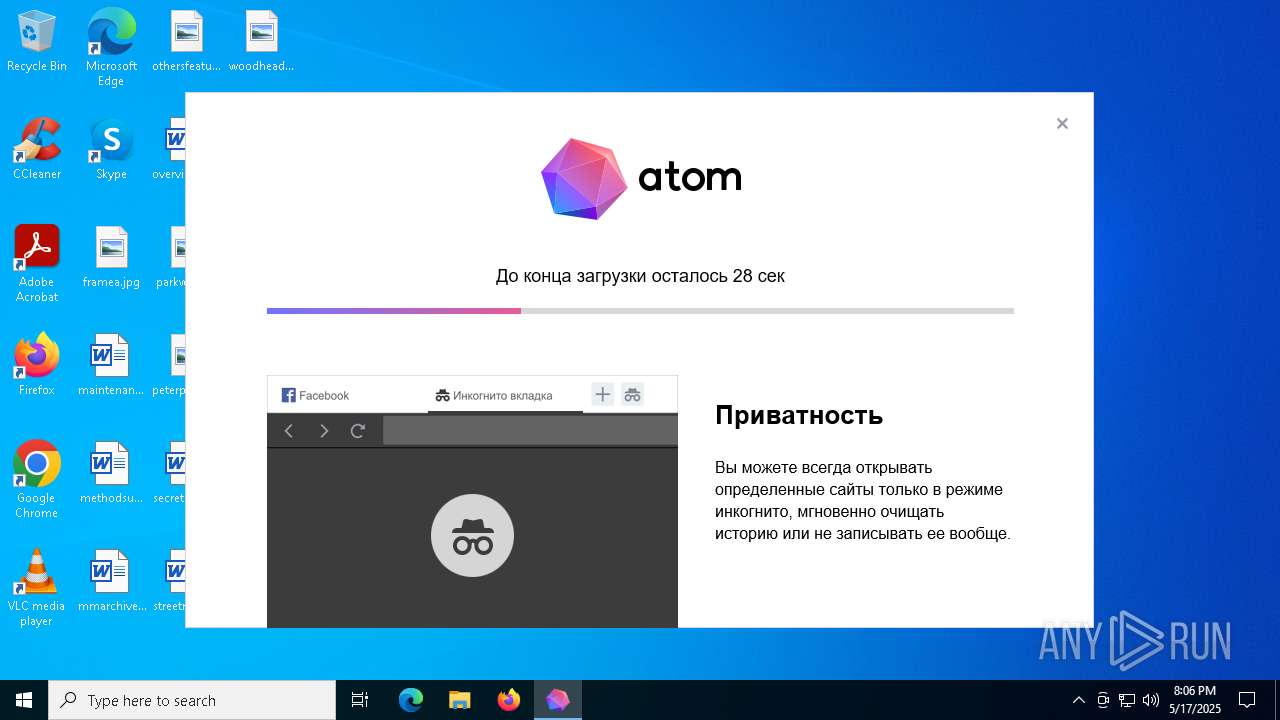Screen dimensions: 1280x720
Task: Click the address bar in the browser preview
Action: tap(530, 431)
